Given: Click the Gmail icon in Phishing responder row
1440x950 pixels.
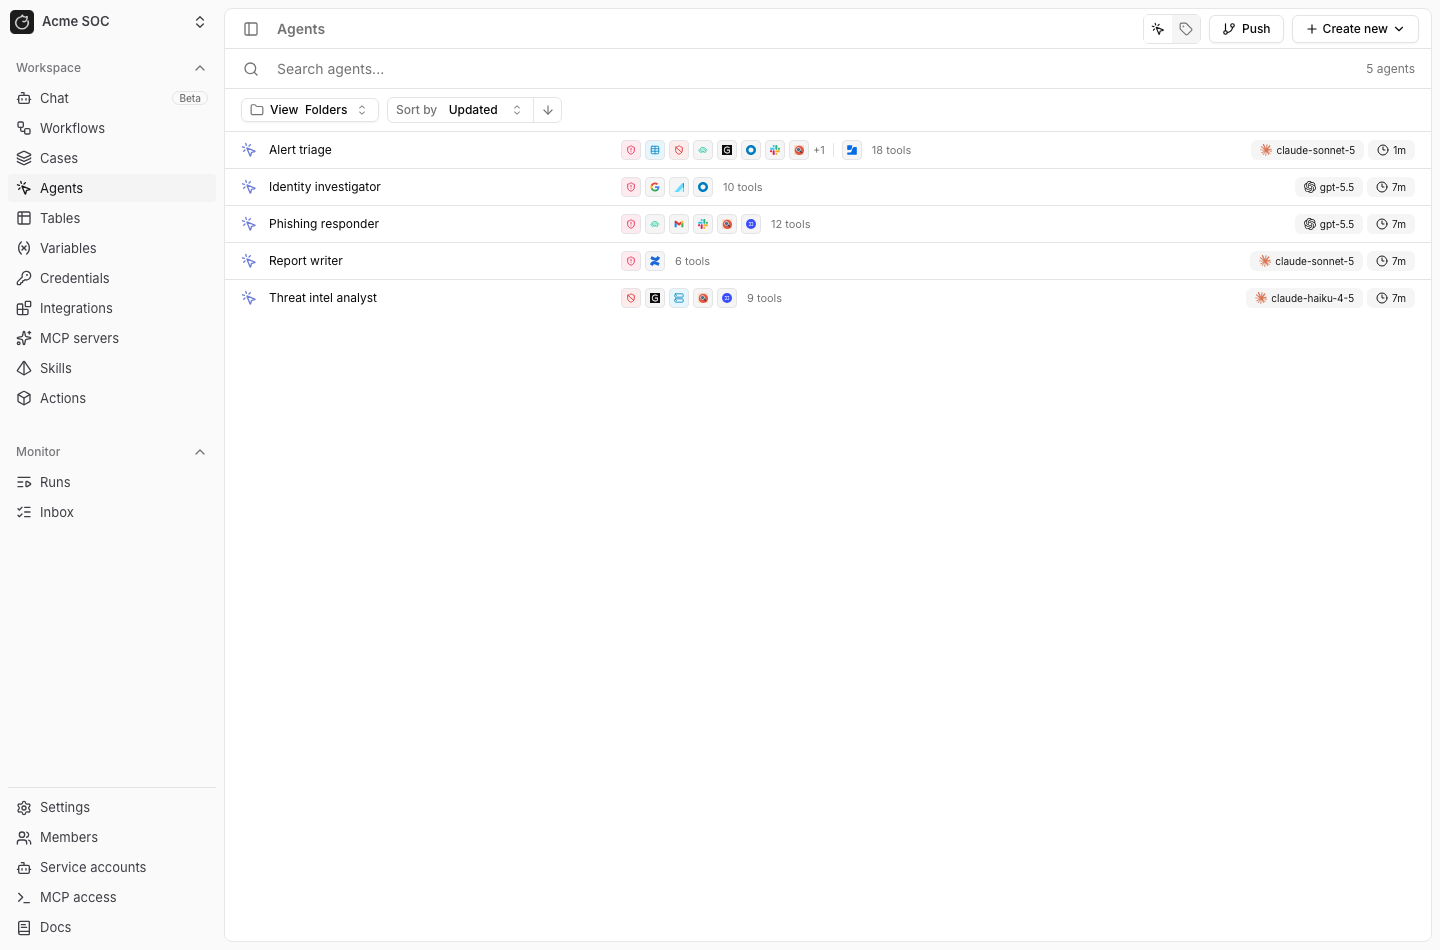Looking at the screenshot, I should click(679, 224).
